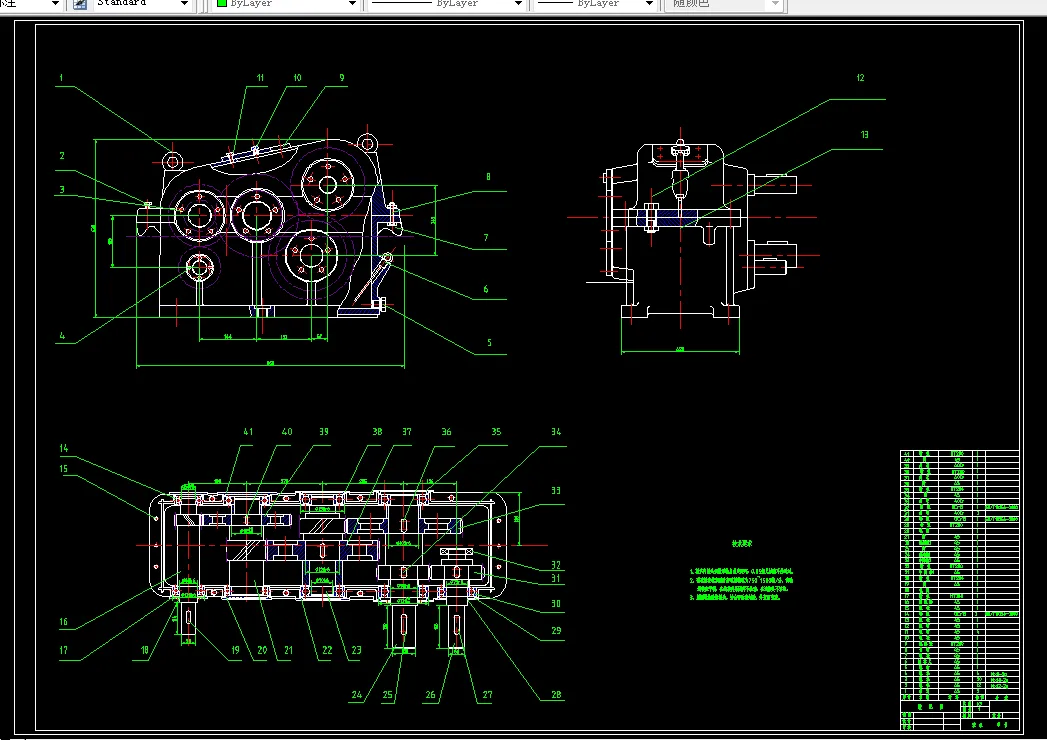Select part balloon label 4

62,336
